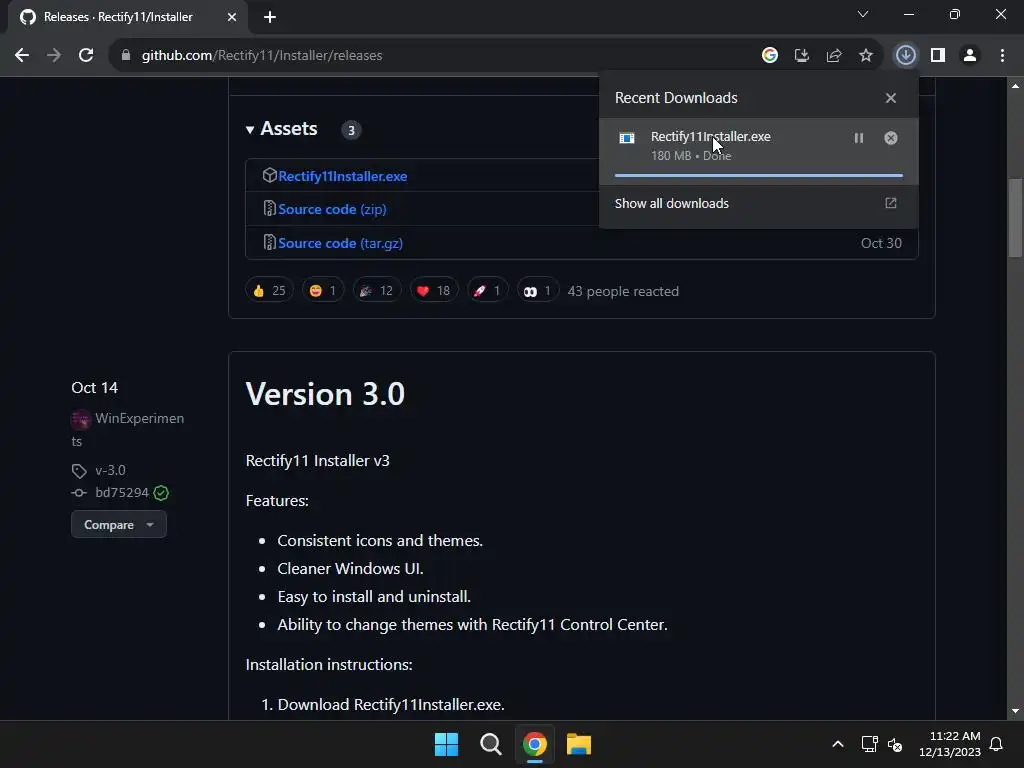
Task: Open Rectify11Installer.exe in the downloads popup
Action: point(711,136)
